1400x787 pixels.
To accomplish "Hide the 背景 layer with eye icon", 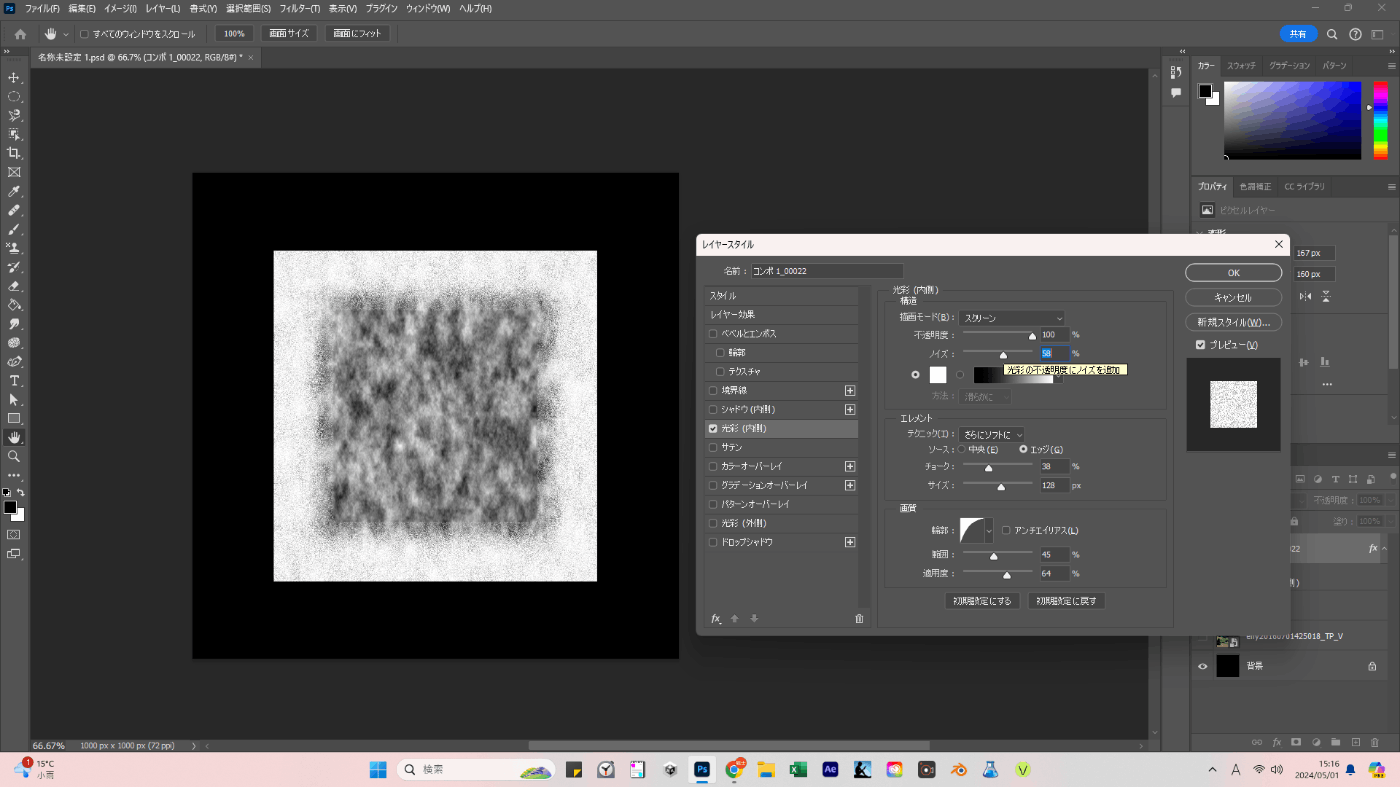I will pos(1202,666).
